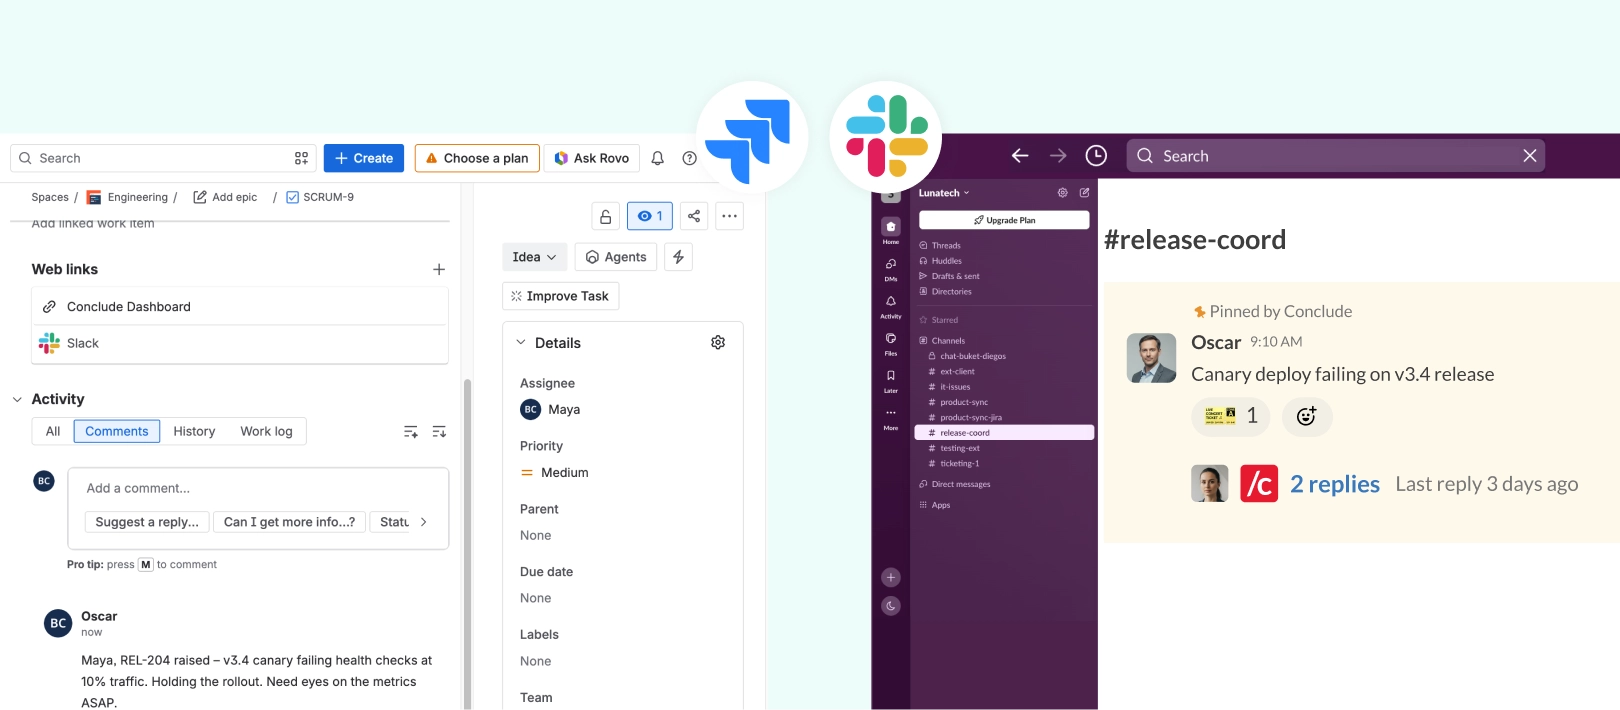The height and width of the screenshot is (710, 1620).
Task: Click the Slack icon in Web links
Action: (x=49, y=343)
